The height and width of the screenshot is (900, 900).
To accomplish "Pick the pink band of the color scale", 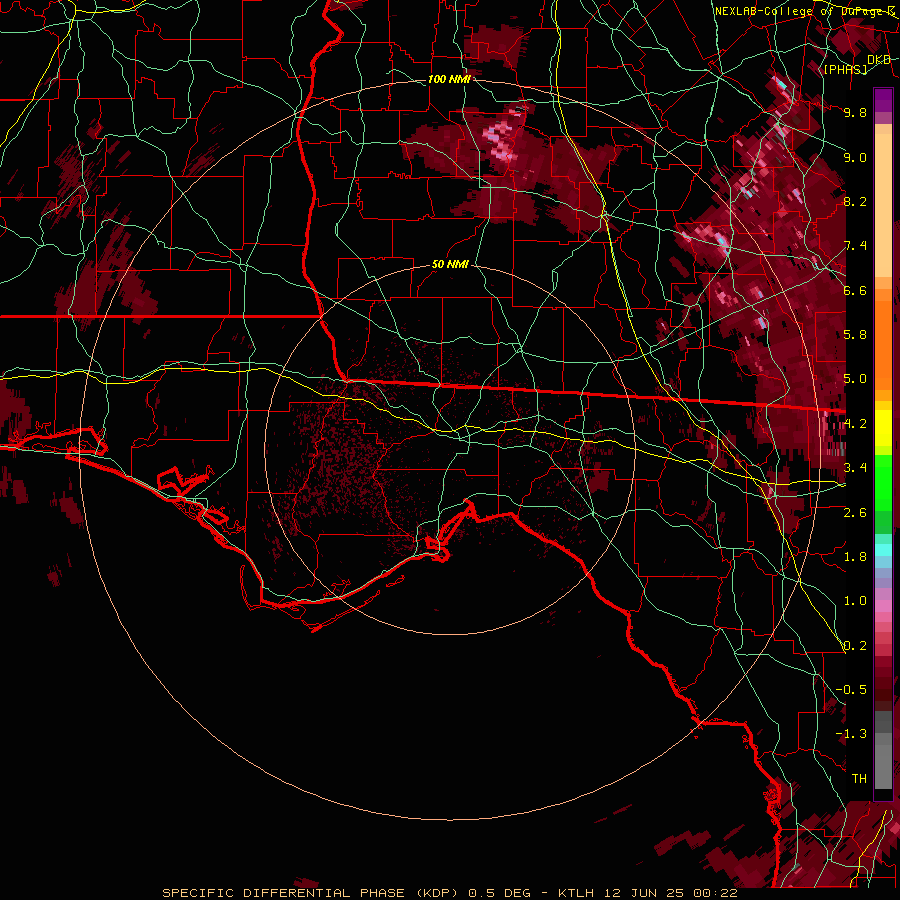I will click(x=883, y=606).
